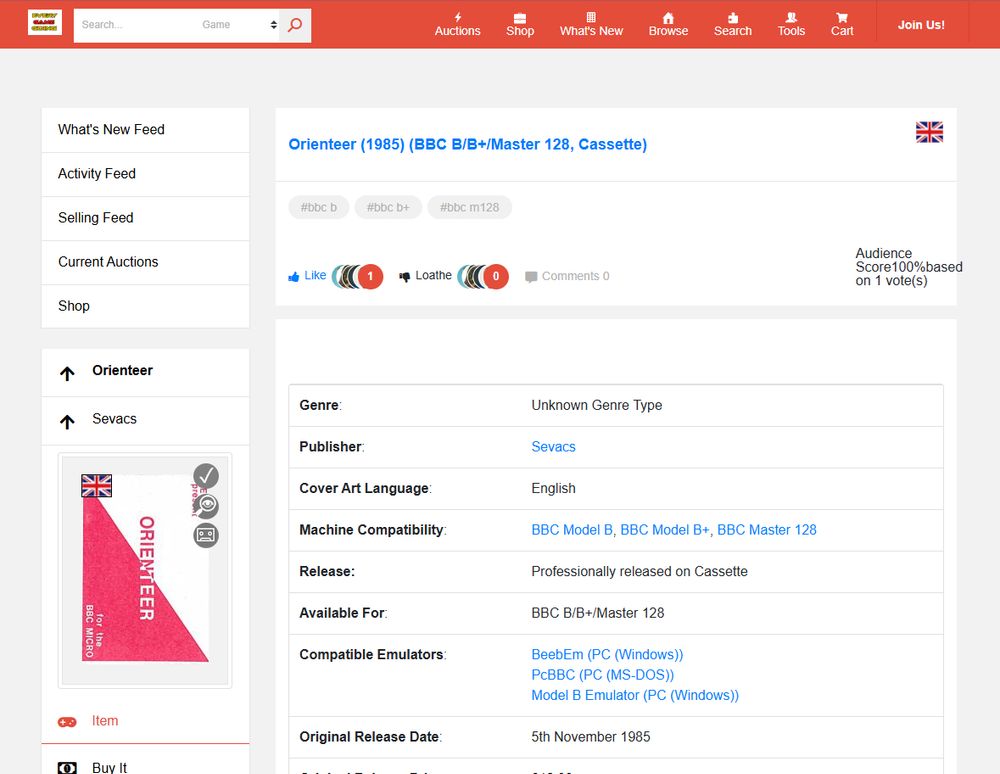Click 'Professionally released on Cassette' text

click(x=640, y=571)
